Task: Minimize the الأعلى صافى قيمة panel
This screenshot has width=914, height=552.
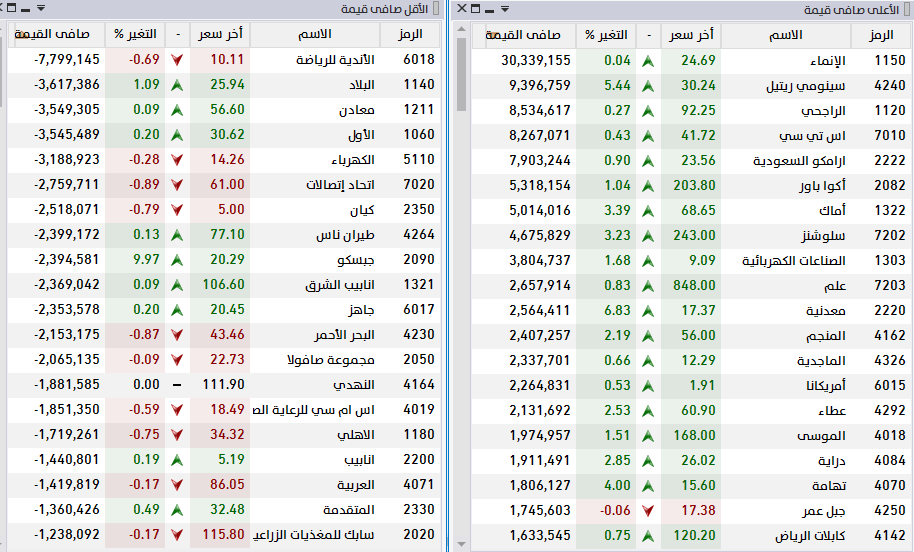Action: [489, 10]
